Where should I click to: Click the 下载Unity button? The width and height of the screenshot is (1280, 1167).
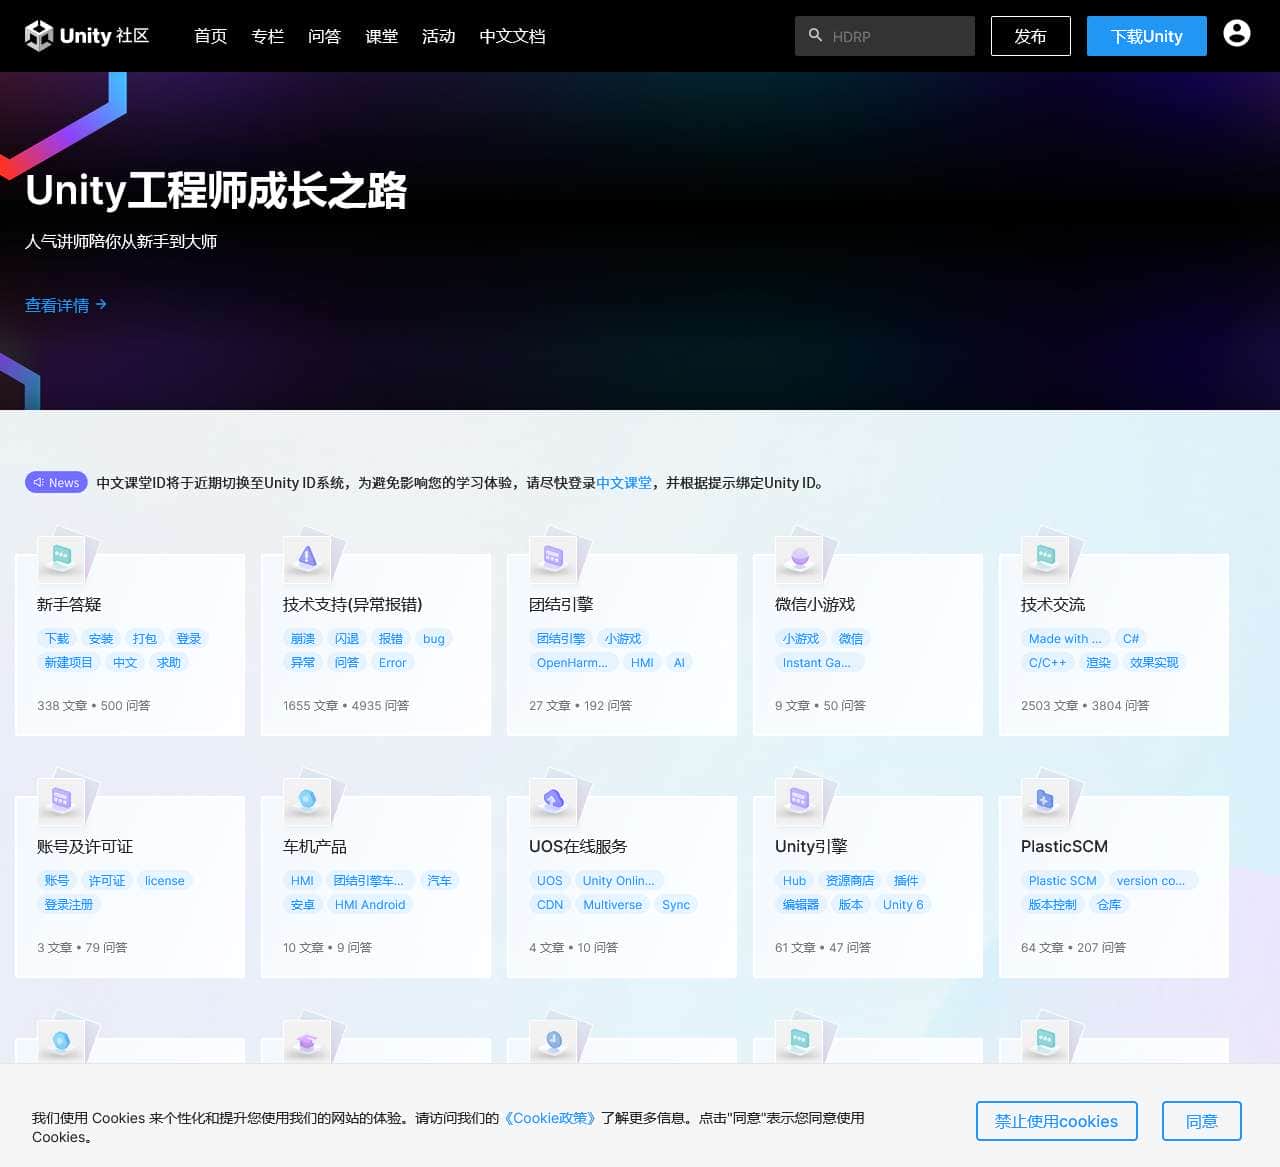[1146, 35]
